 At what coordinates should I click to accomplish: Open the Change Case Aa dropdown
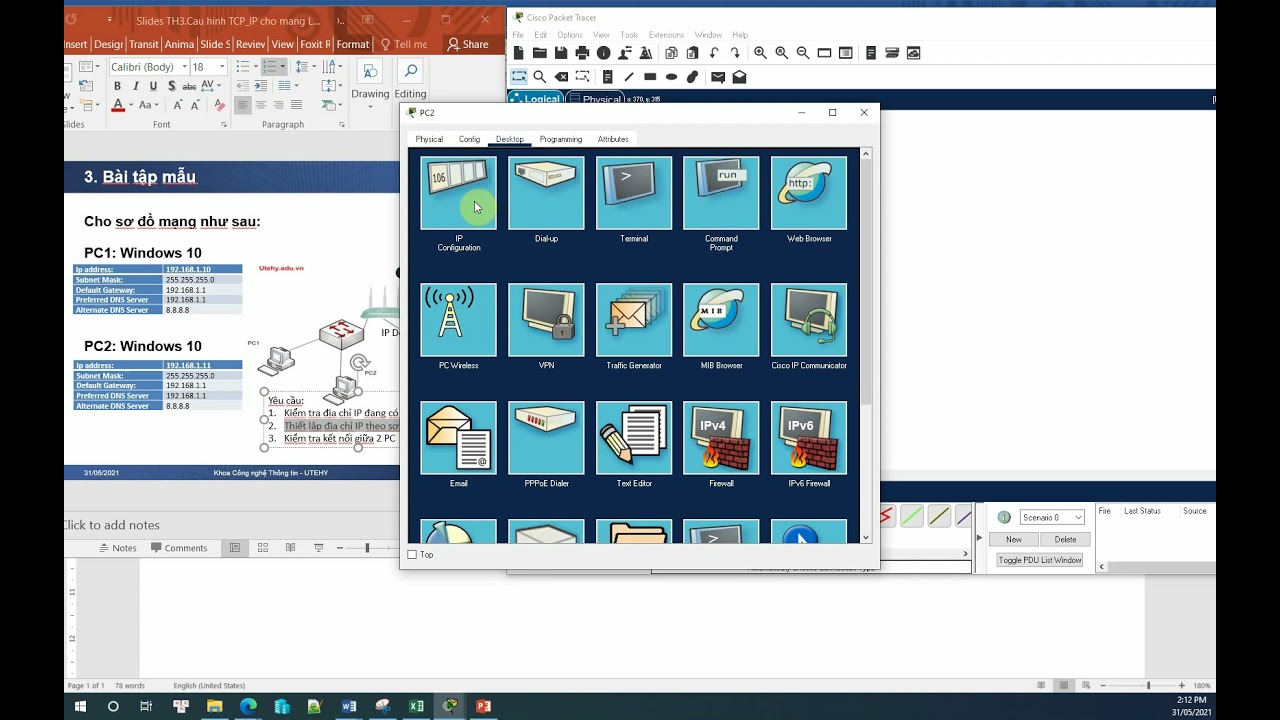point(147,105)
